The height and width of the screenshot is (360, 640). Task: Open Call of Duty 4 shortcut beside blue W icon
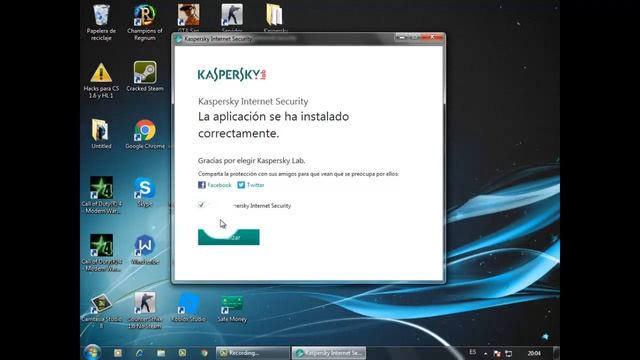coord(101,253)
